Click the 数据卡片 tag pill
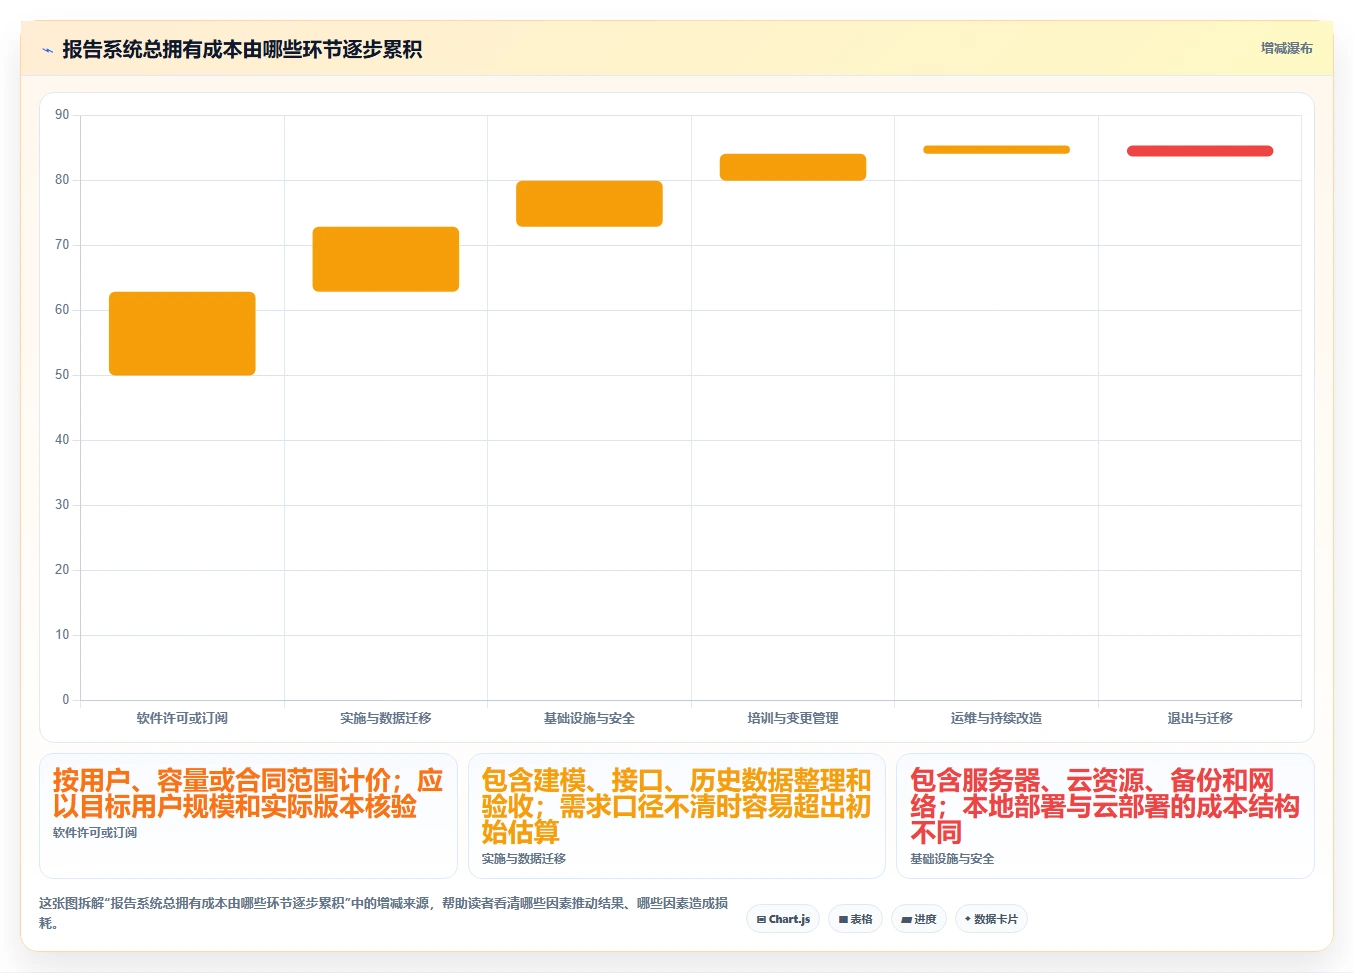Viewport: 1354px width, 973px height. (x=991, y=919)
